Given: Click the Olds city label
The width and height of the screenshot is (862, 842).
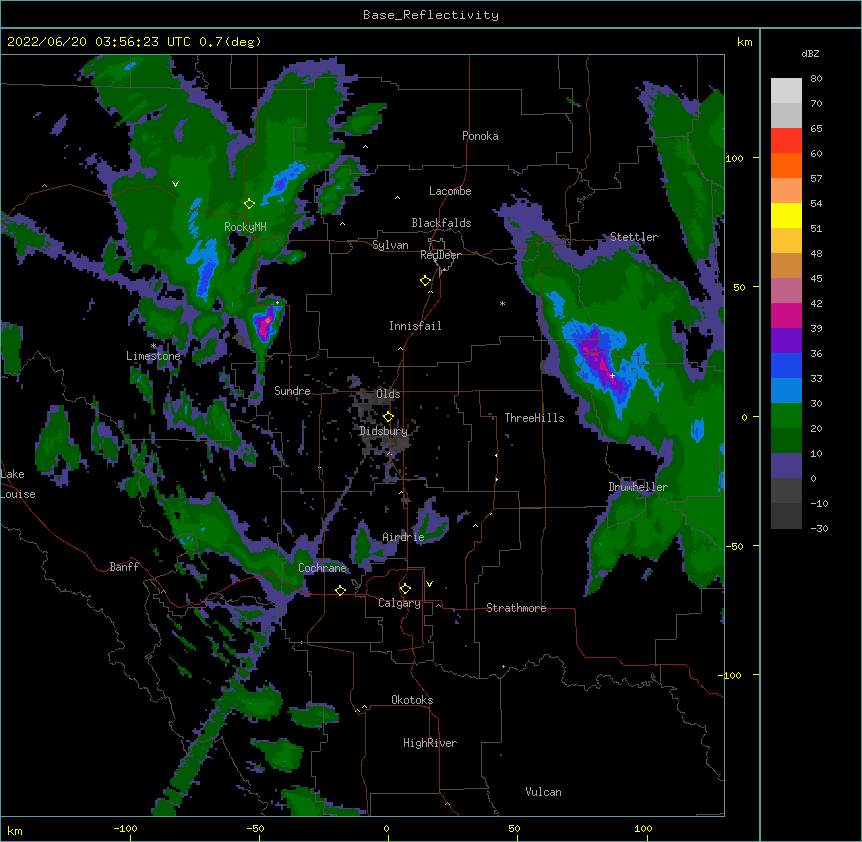Looking at the screenshot, I should tap(388, 394).
